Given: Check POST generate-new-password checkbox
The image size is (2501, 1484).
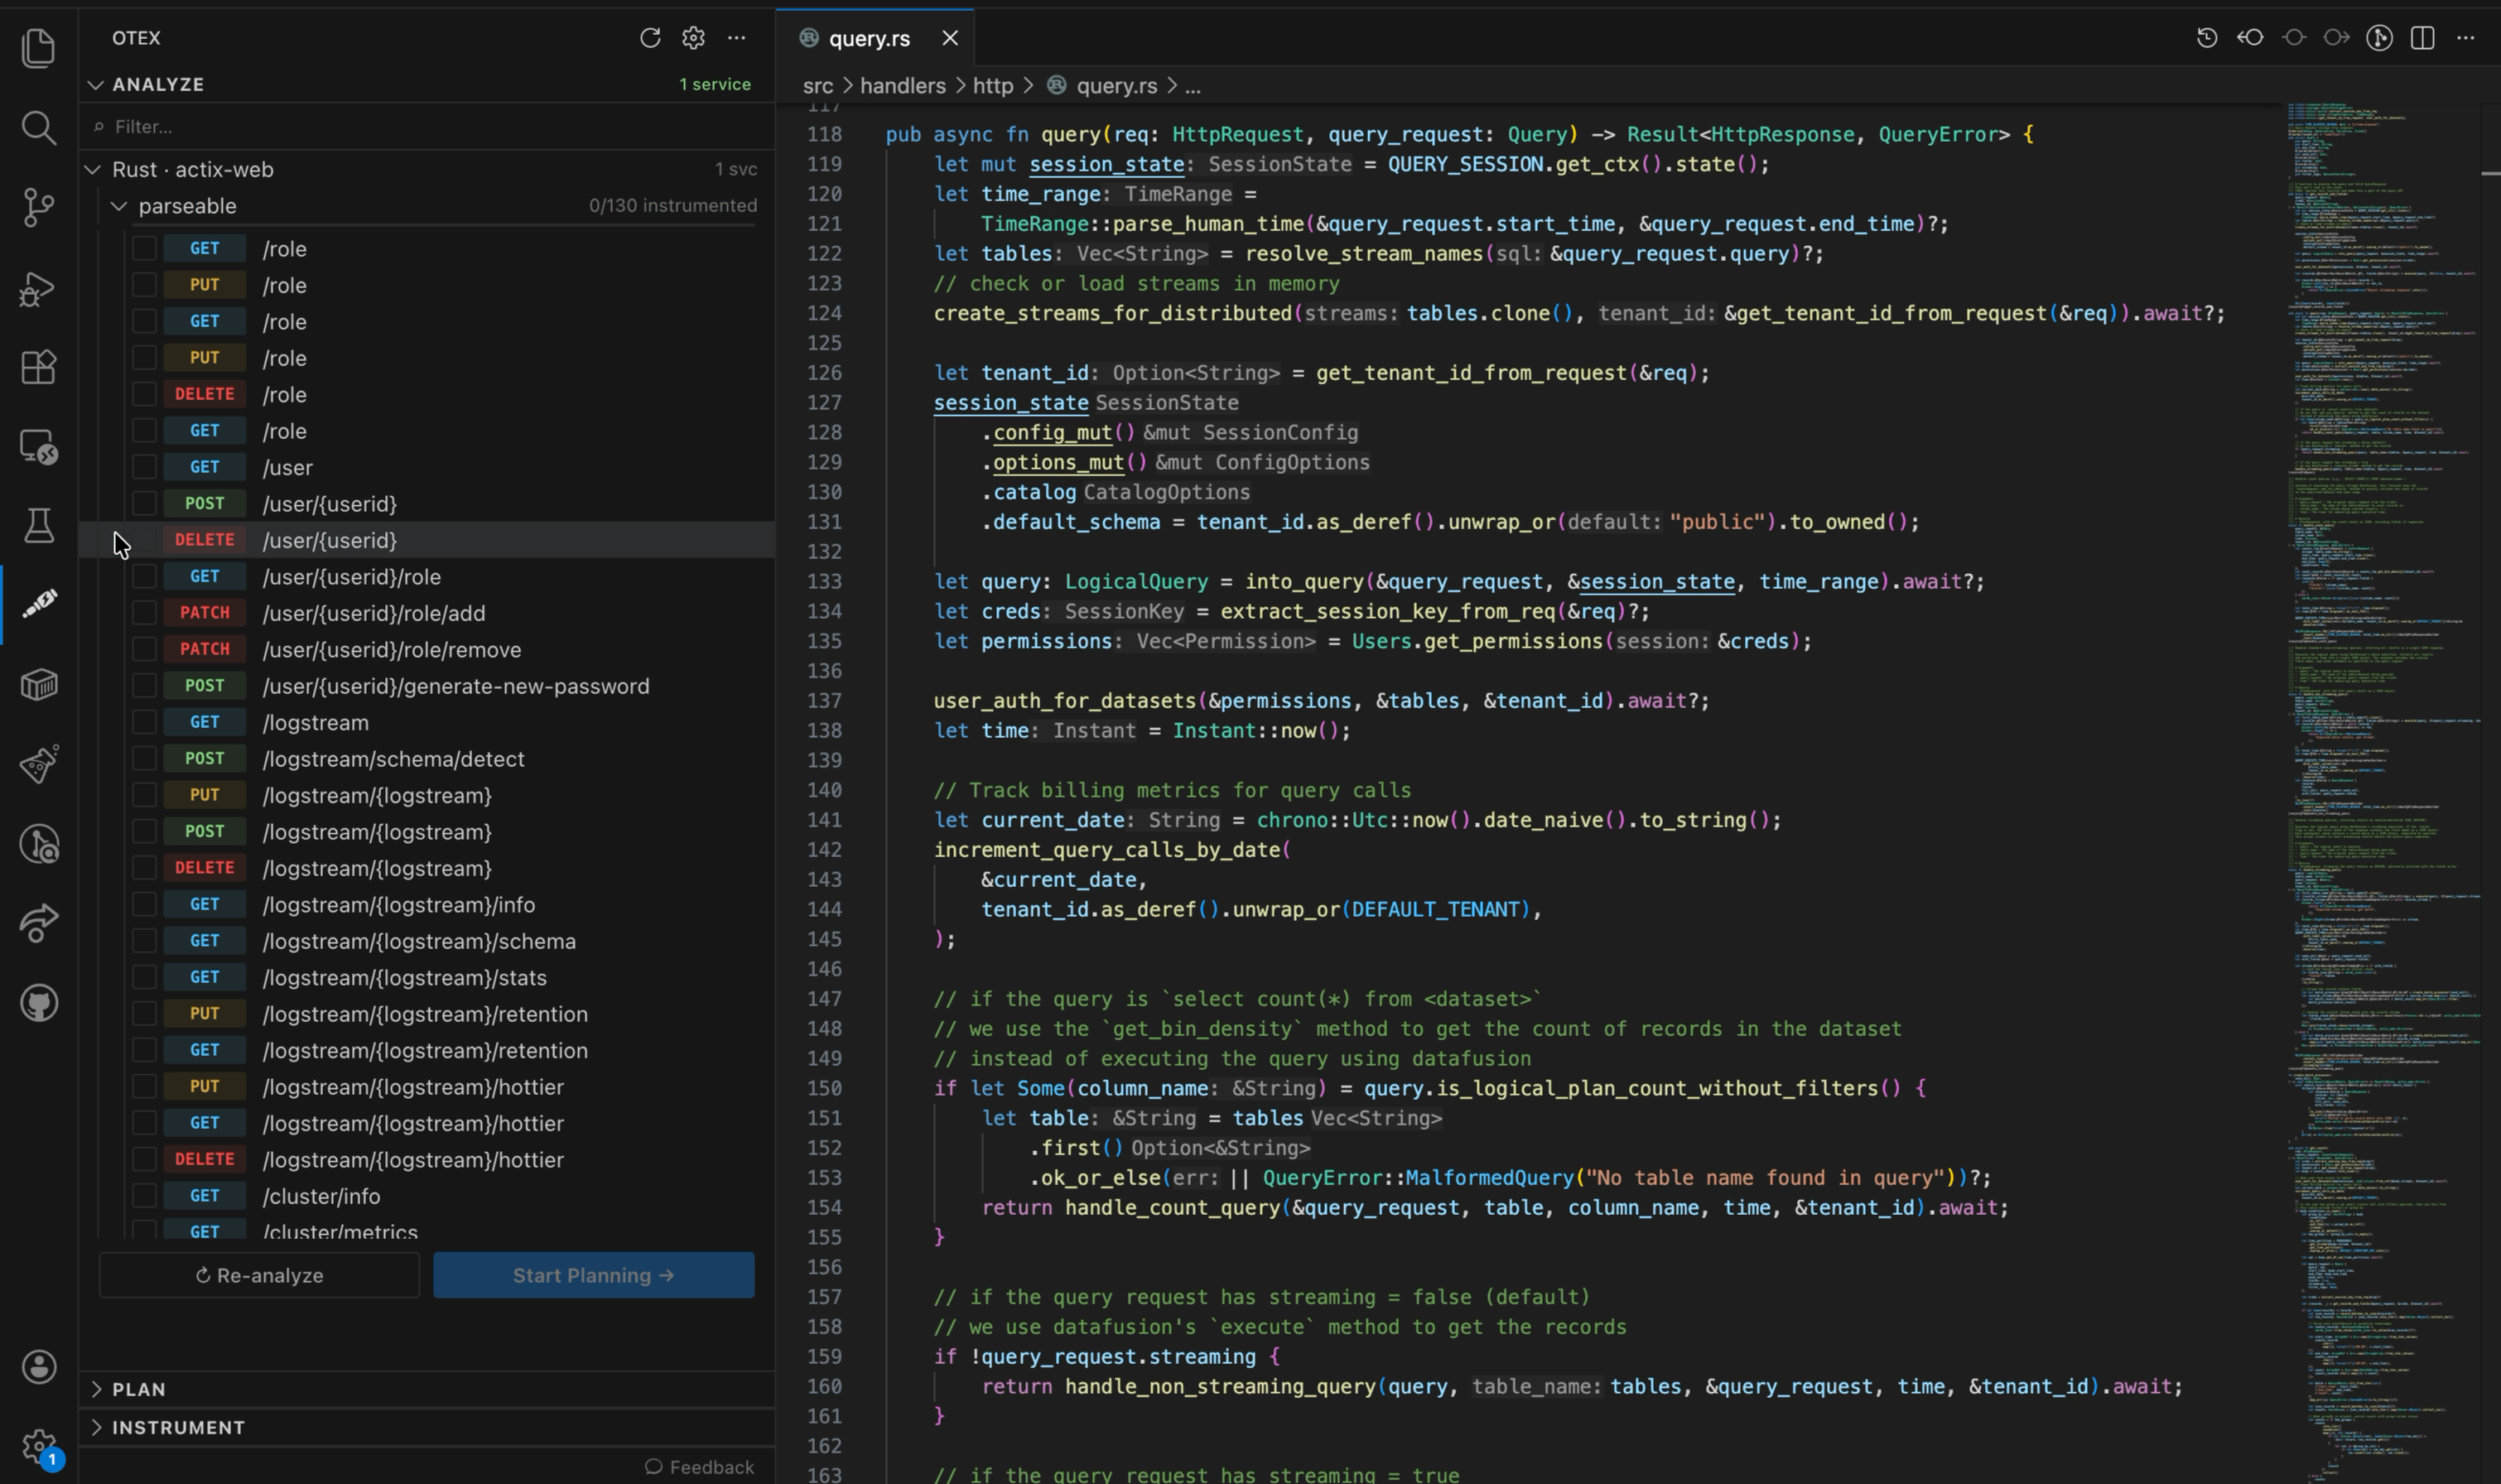Looking at the screenshot, I should point(144,686).
